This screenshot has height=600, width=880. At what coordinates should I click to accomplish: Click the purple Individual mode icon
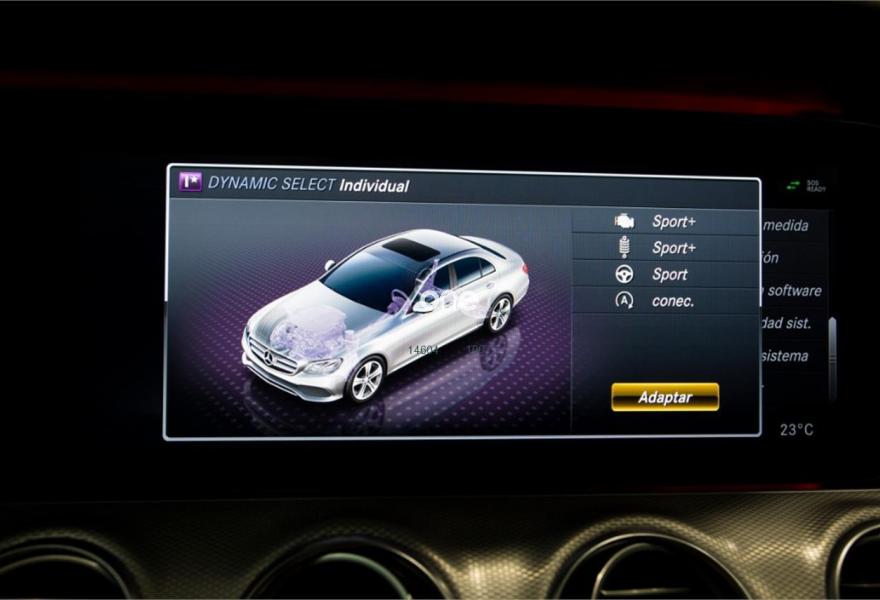pyautogui.click(x=190, y=183)
